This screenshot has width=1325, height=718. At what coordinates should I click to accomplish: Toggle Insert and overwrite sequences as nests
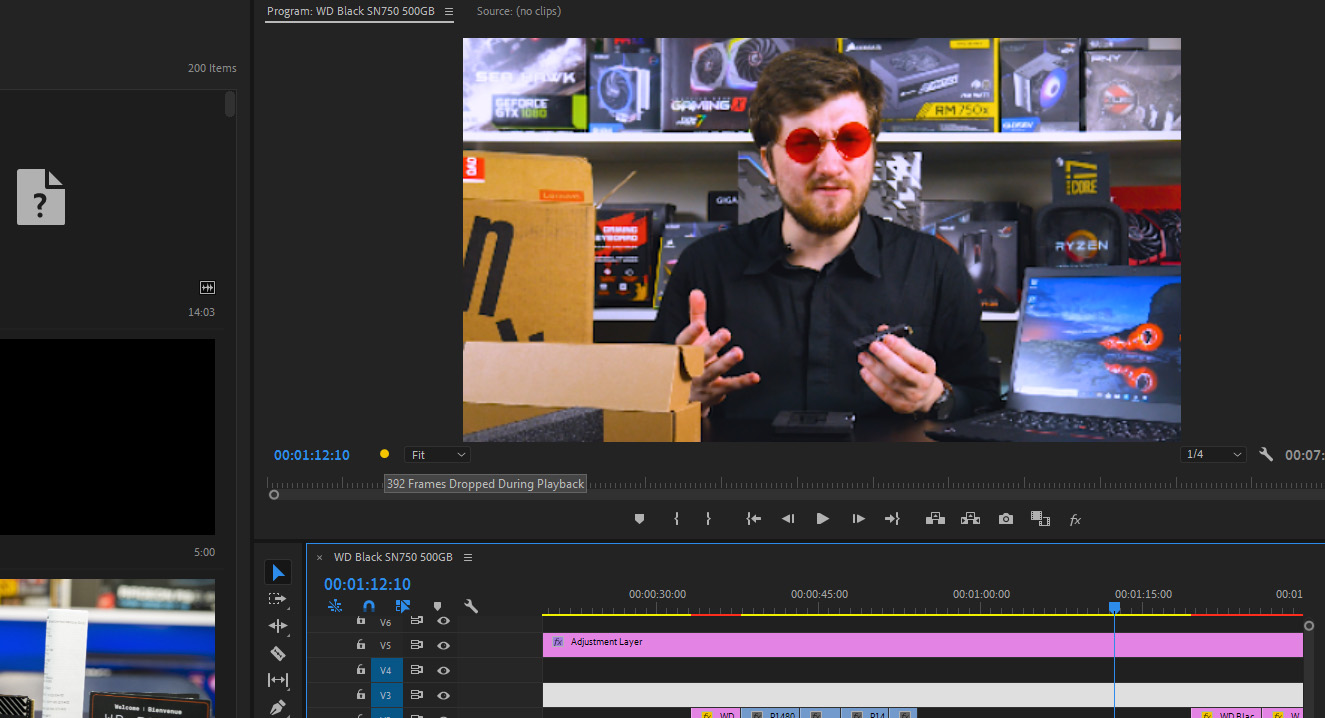(x=335, y=606)
